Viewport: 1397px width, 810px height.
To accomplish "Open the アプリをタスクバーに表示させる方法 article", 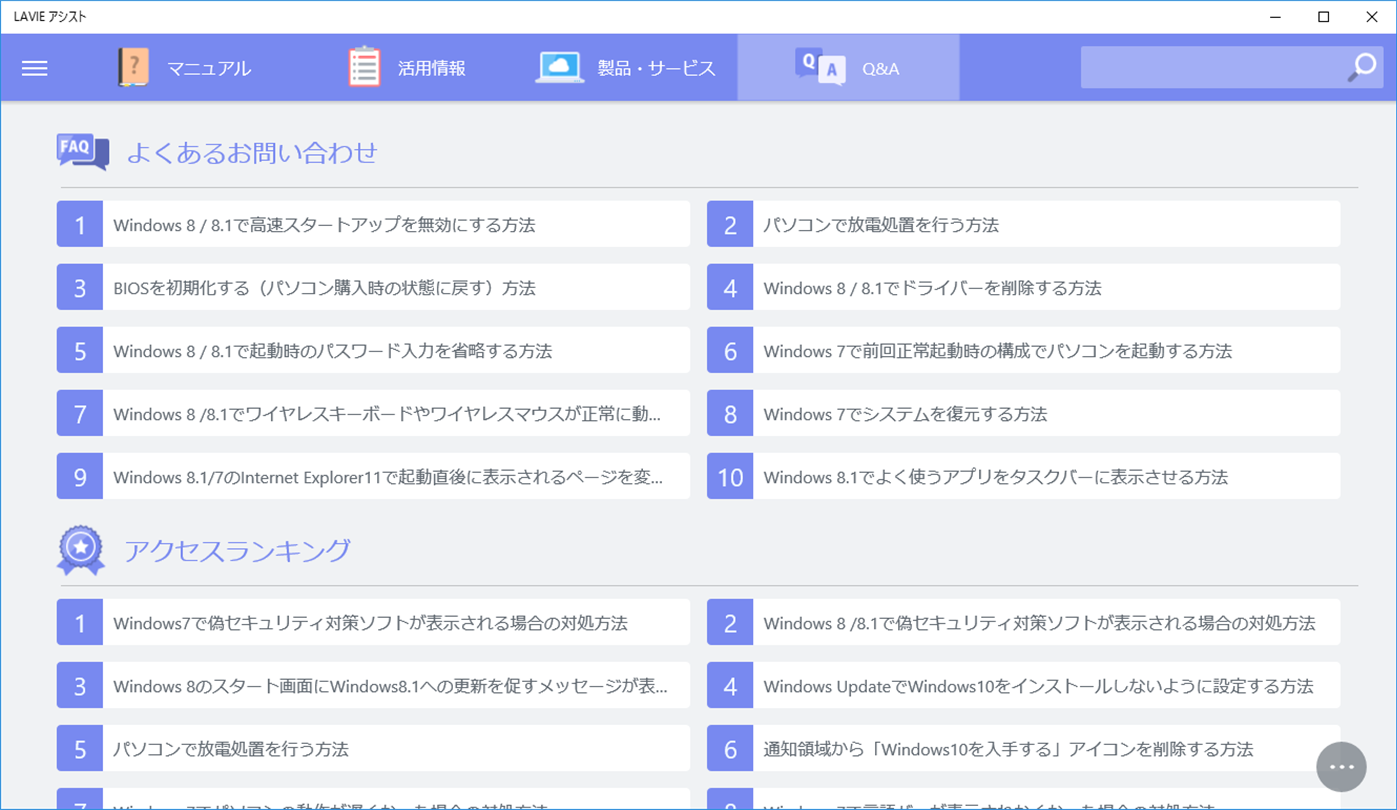I will pos(1023,476).
